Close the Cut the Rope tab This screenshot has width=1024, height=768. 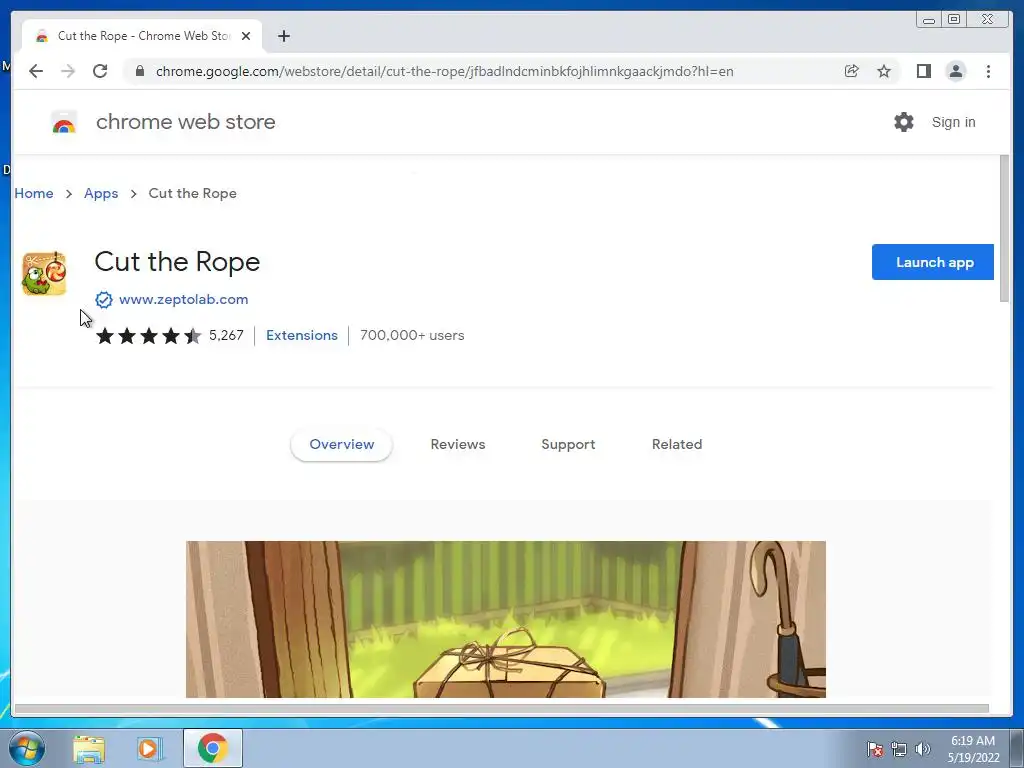246,36
